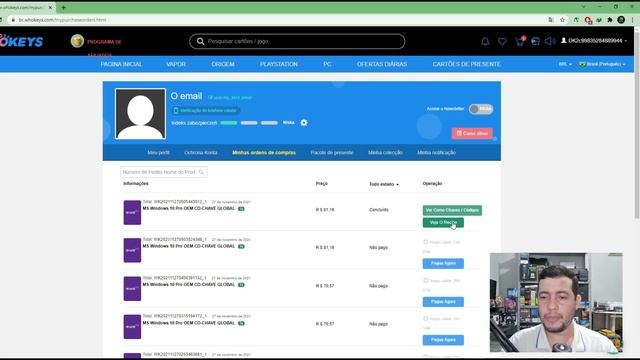640x360 pixels.
Task: Click the mobile phone verification link
Action: click(206, 110)
